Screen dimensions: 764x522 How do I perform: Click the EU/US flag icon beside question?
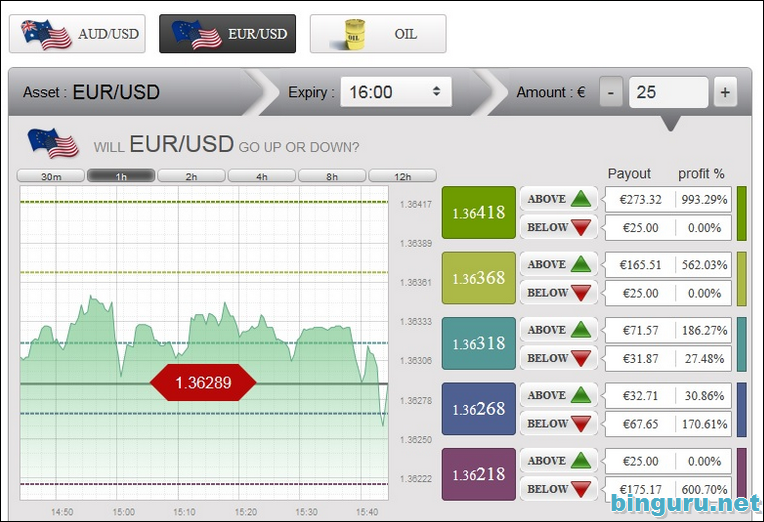coord(54,144)
